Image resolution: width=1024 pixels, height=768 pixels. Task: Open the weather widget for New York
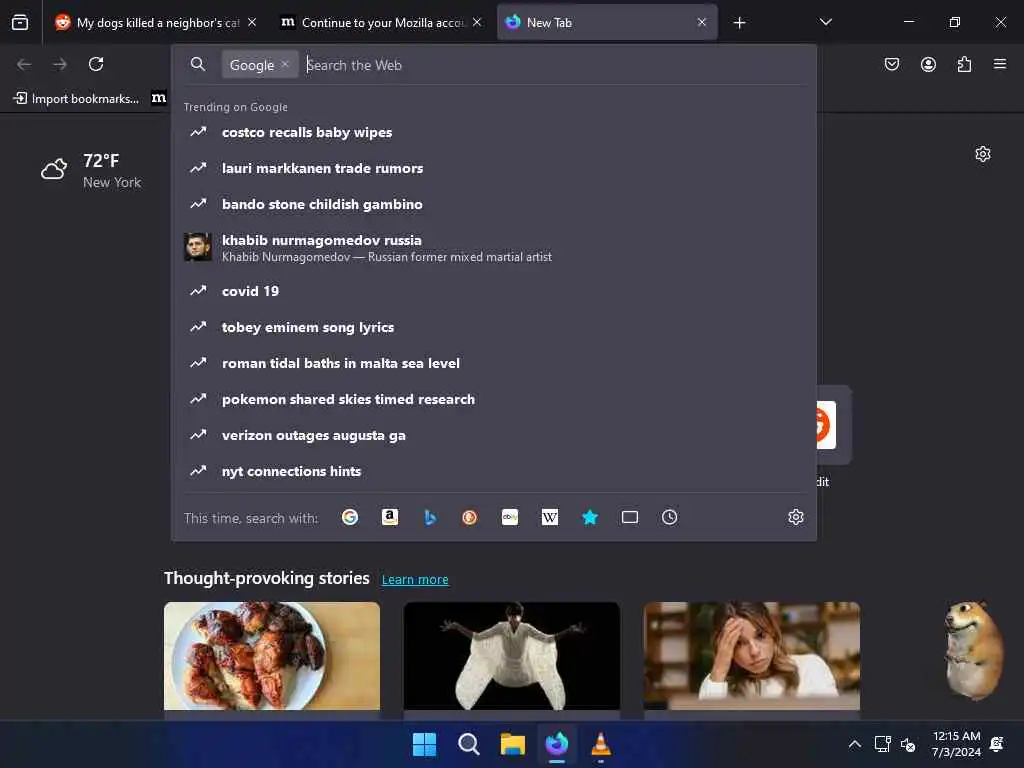pos(91,170)
